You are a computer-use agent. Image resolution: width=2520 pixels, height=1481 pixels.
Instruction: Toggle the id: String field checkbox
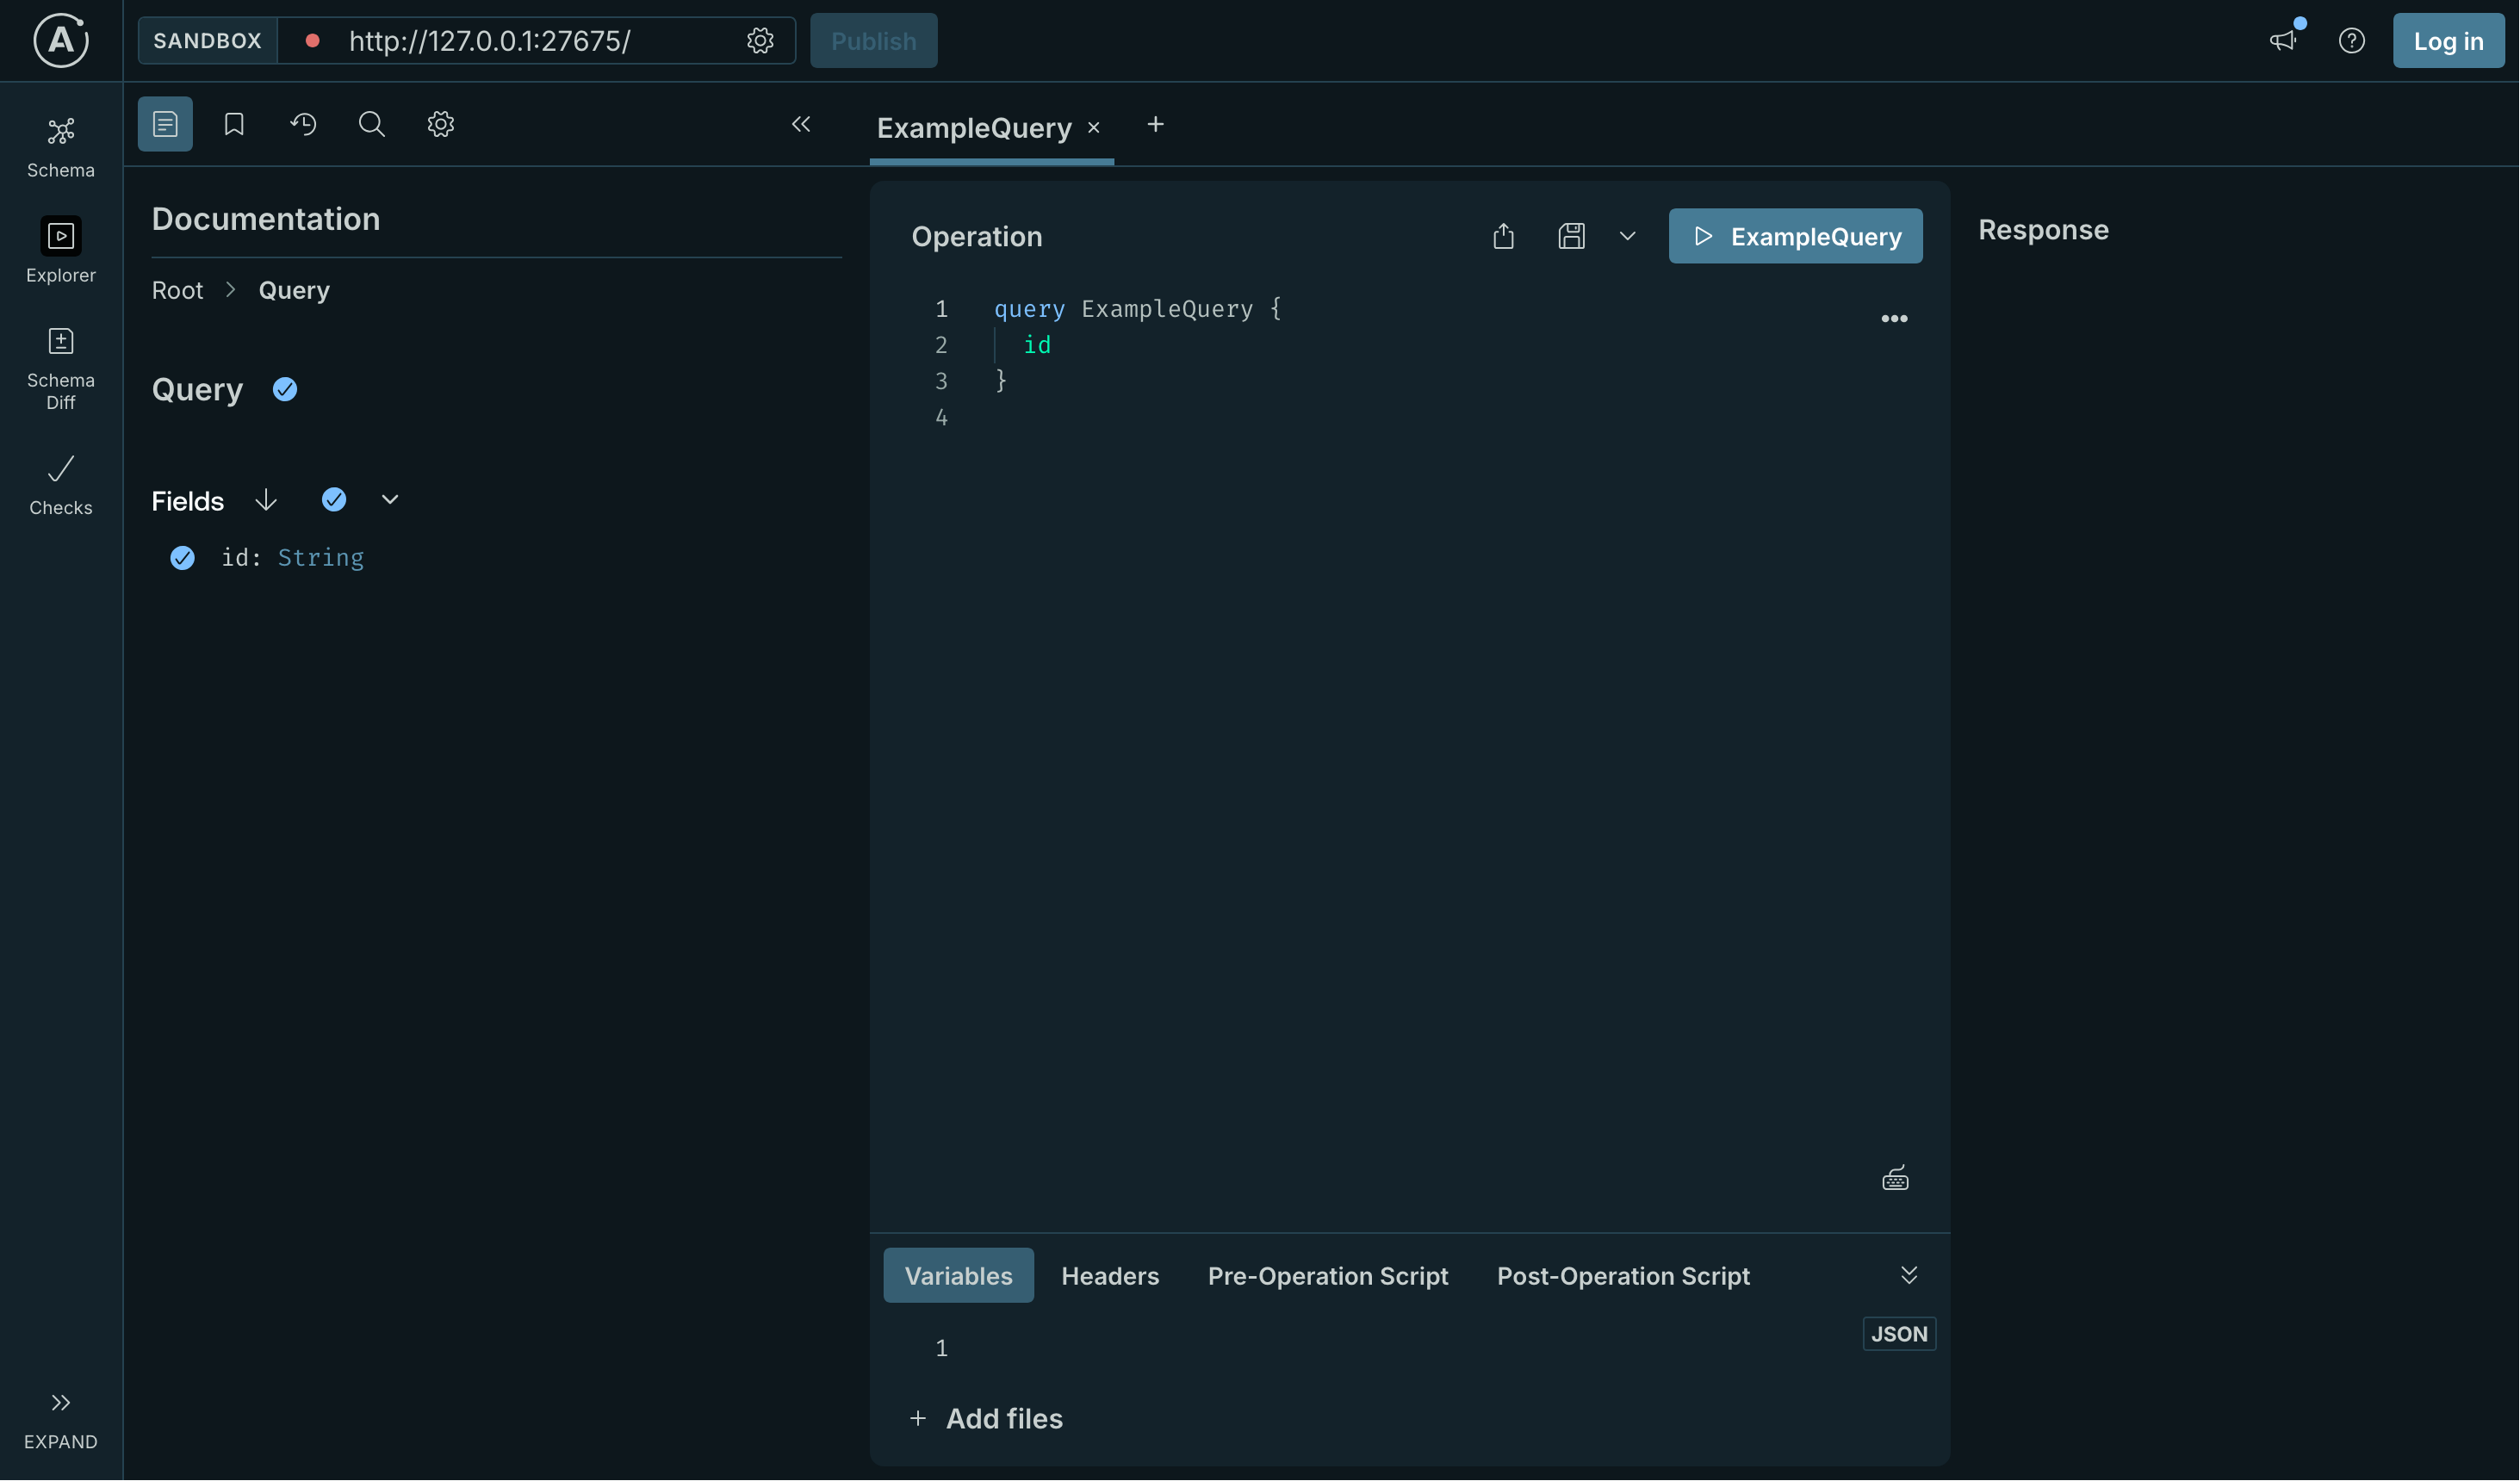(182, 558)
